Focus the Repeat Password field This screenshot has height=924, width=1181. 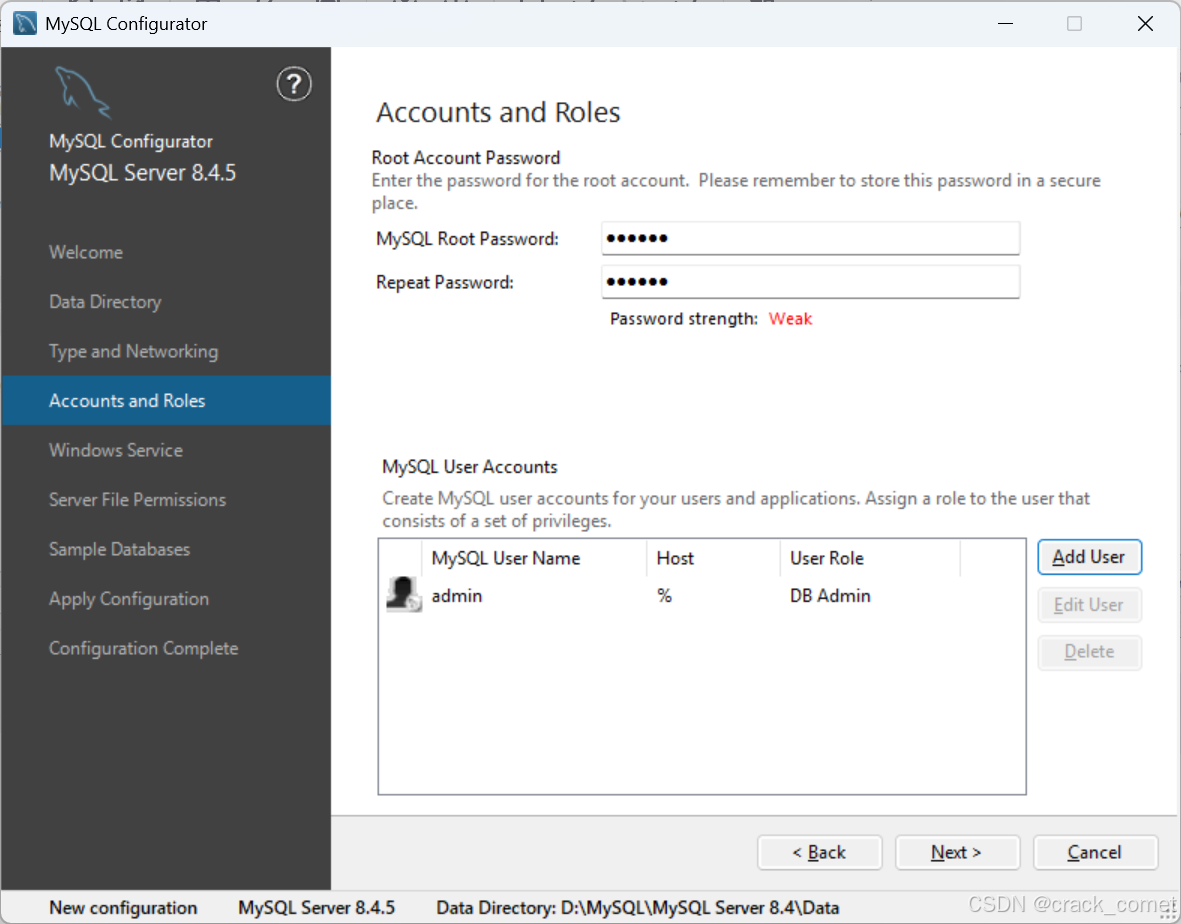pyautogui.click(x=810, y=282)
